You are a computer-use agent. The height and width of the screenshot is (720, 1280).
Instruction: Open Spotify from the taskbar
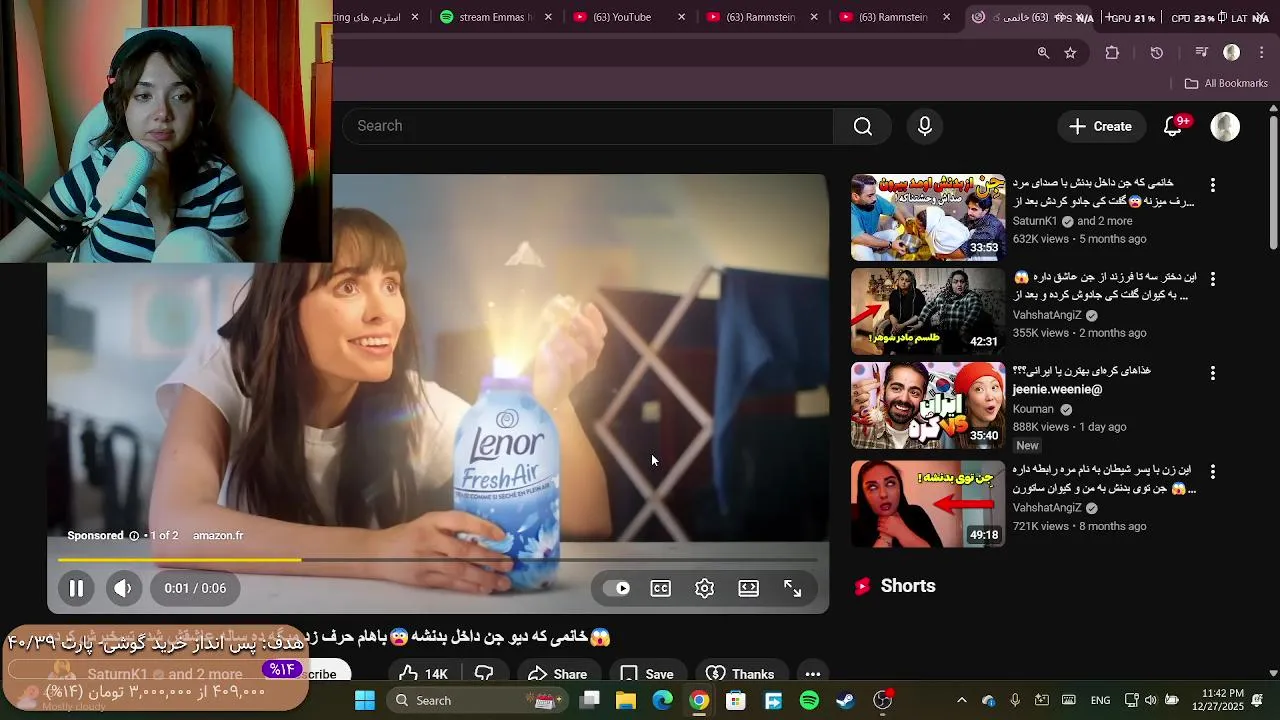click(x=809, y=700)
